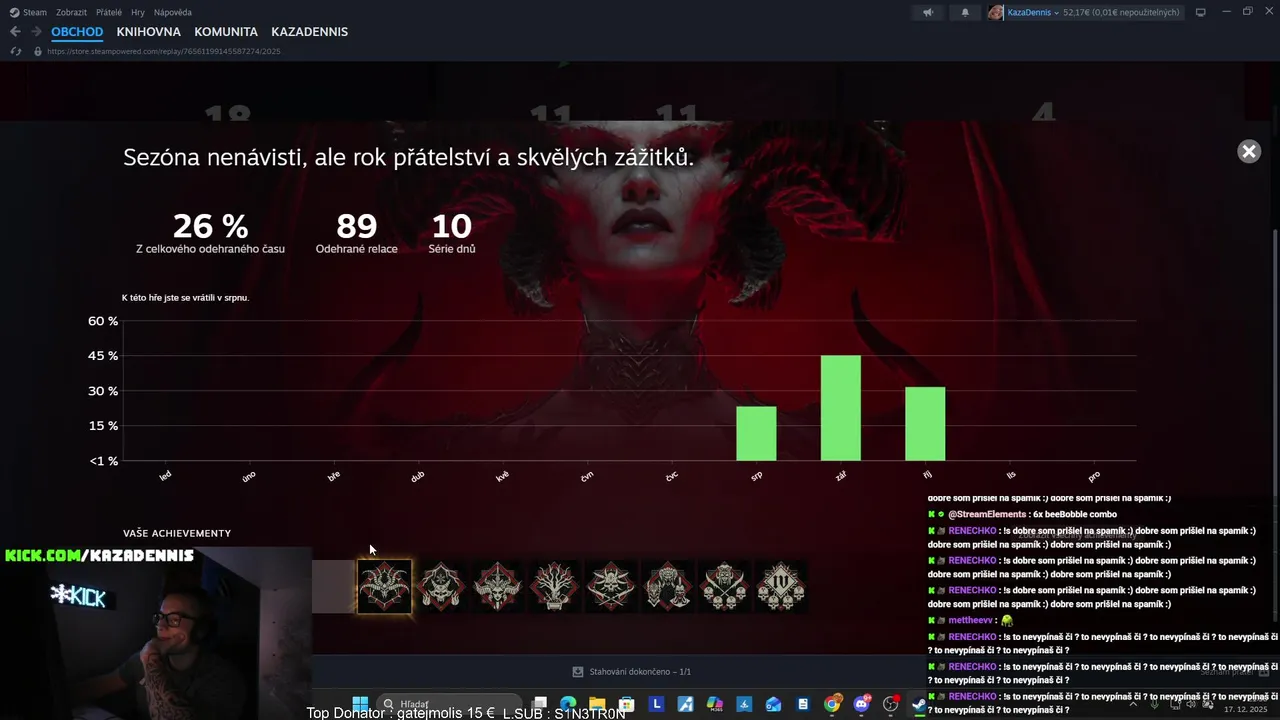
Task: Open Outlook mail from taskbar
Action: point(773,704)
